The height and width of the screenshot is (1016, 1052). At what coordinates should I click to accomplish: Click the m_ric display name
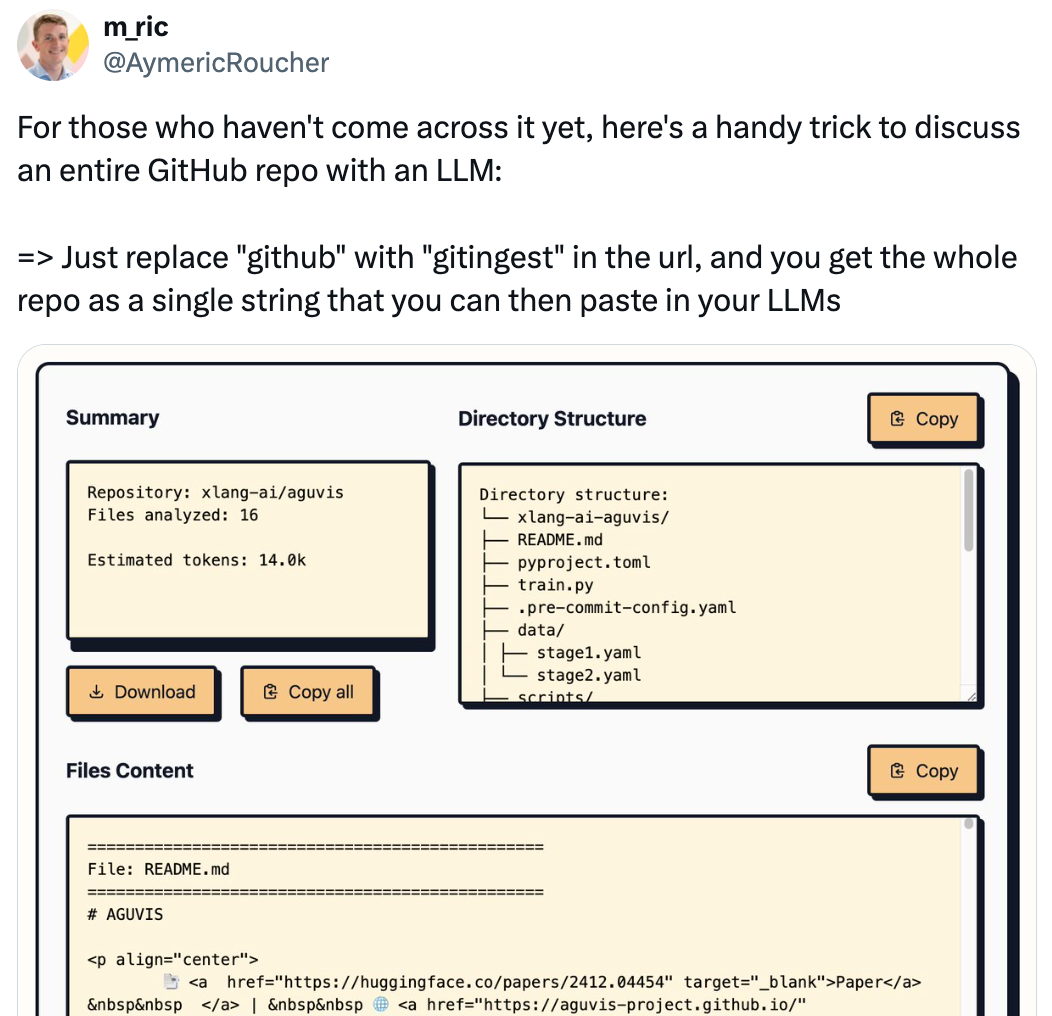pos(136,26)
